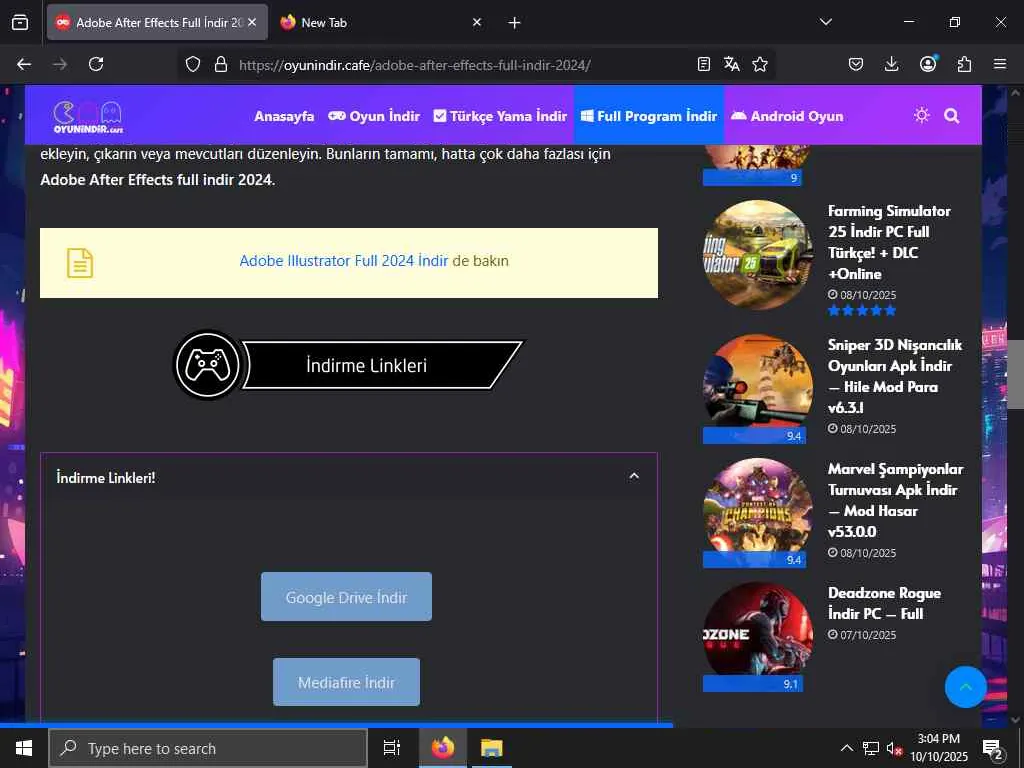Open the Android Oyun menu
The width and height of the screenshot is (1024, 768).
pos(787,116)
